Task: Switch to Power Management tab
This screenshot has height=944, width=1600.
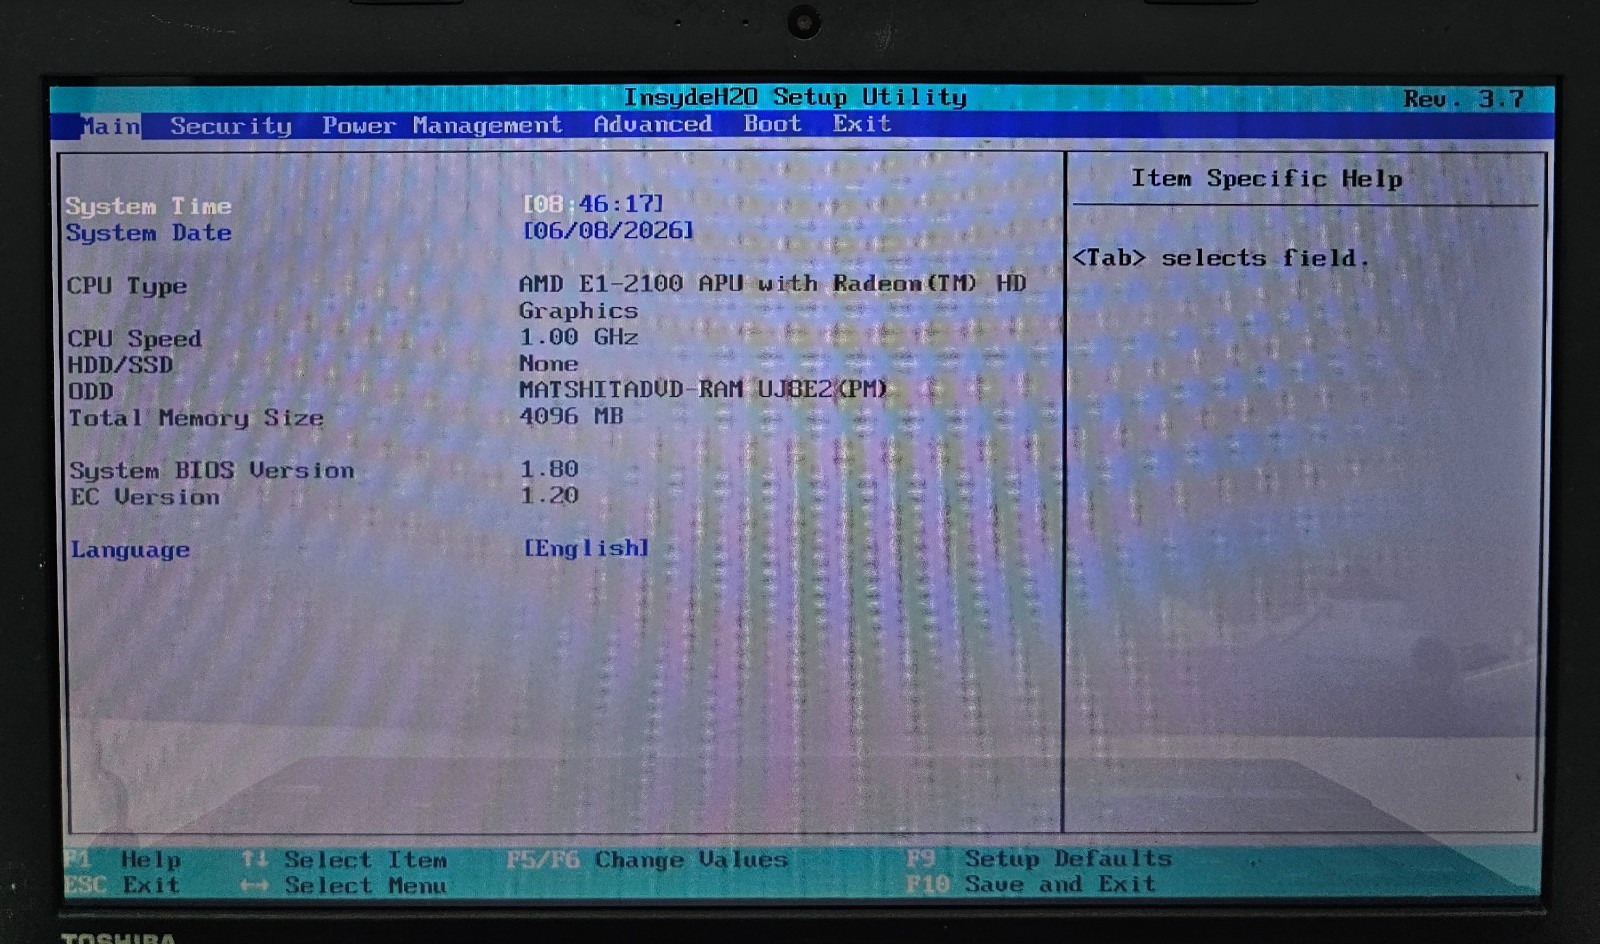Action: [442, 125]
